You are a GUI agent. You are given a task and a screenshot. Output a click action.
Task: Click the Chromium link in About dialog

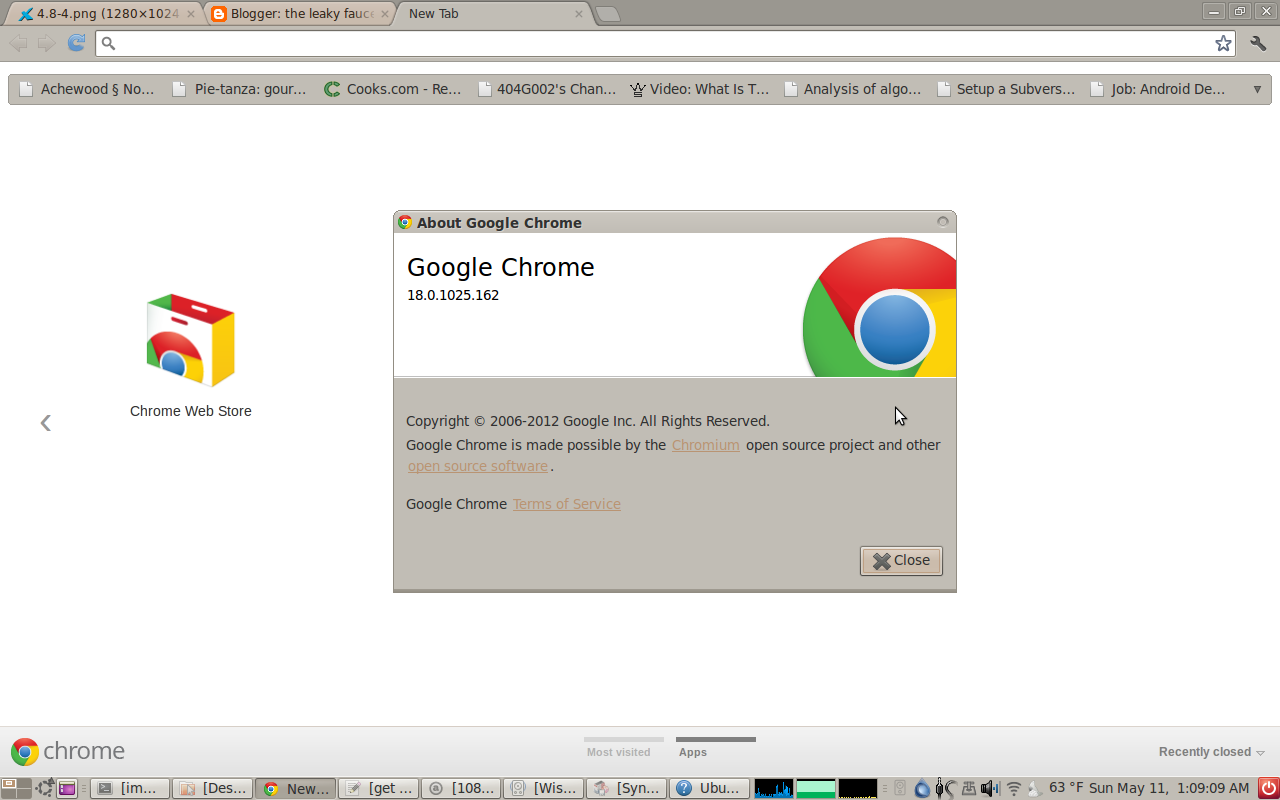[705, 445]
